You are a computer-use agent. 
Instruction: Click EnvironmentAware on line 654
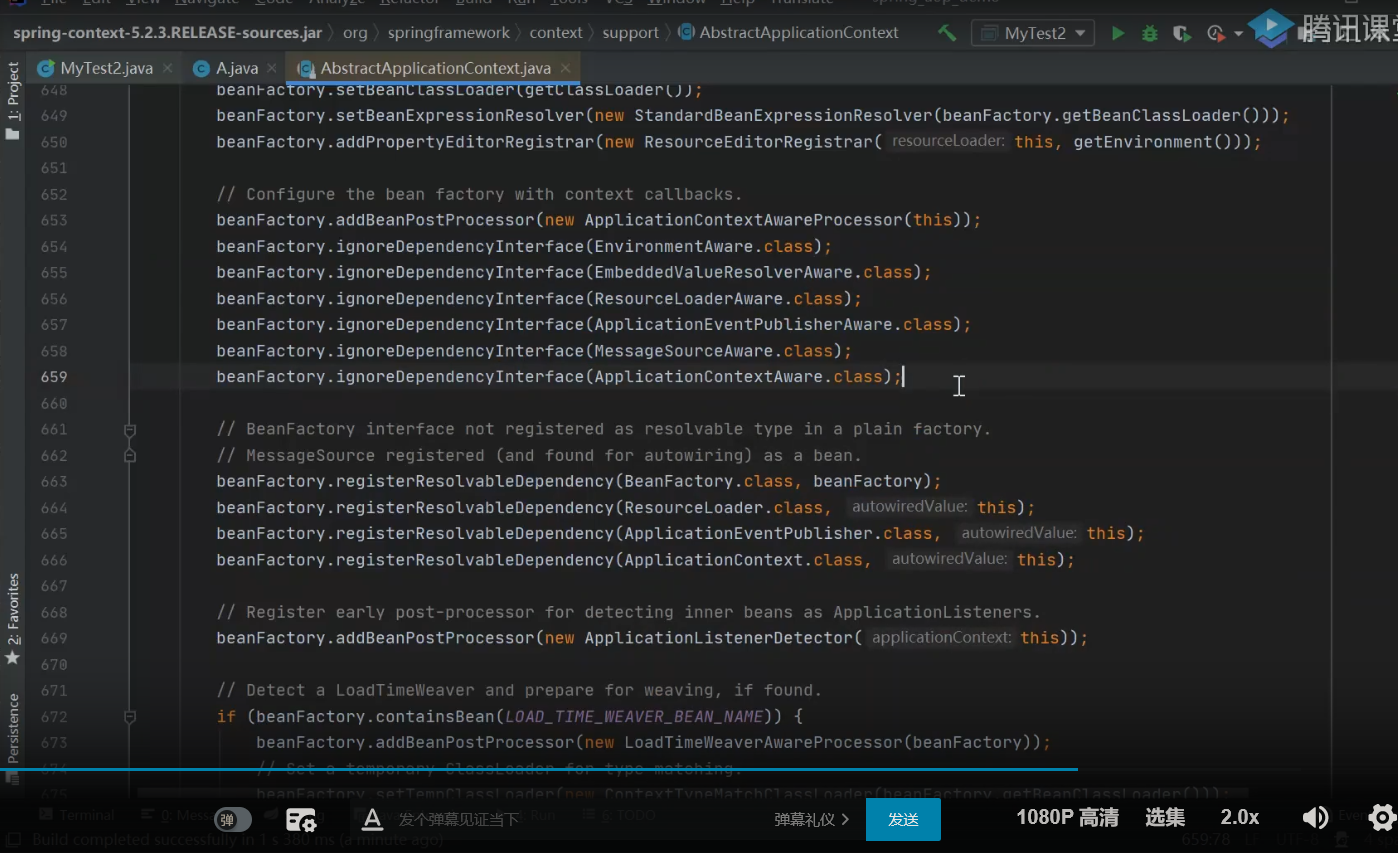point(673,246)
